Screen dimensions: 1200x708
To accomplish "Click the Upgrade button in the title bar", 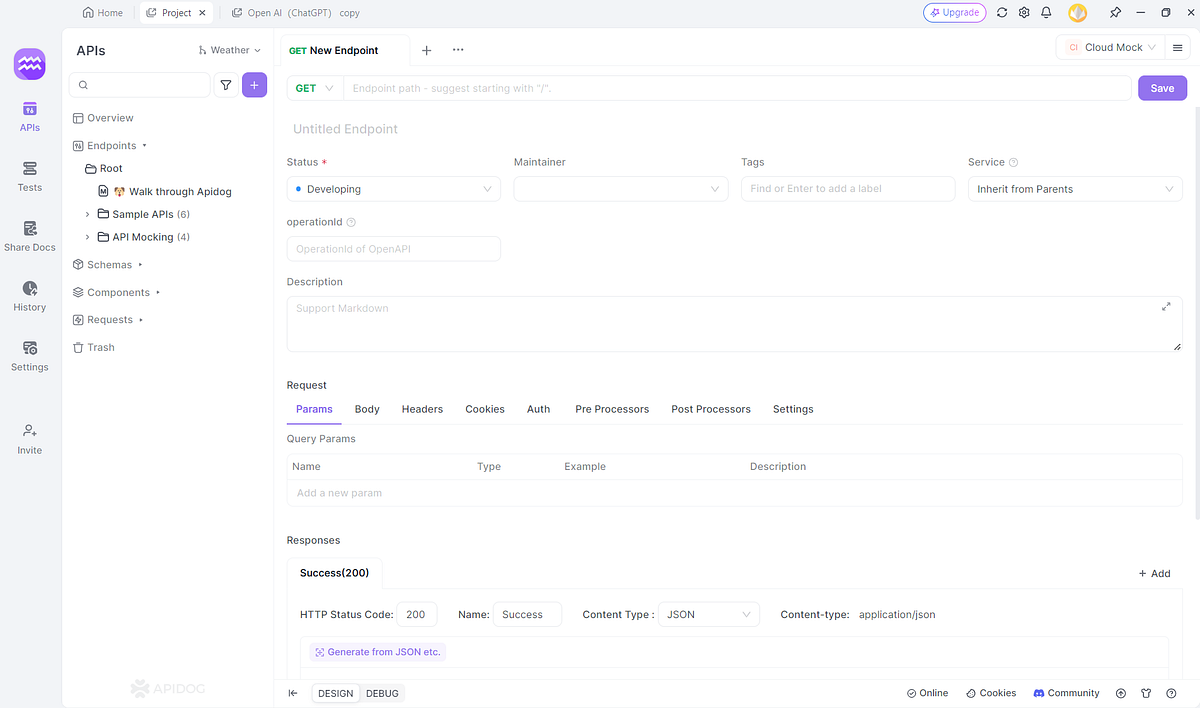I will 953,12.
